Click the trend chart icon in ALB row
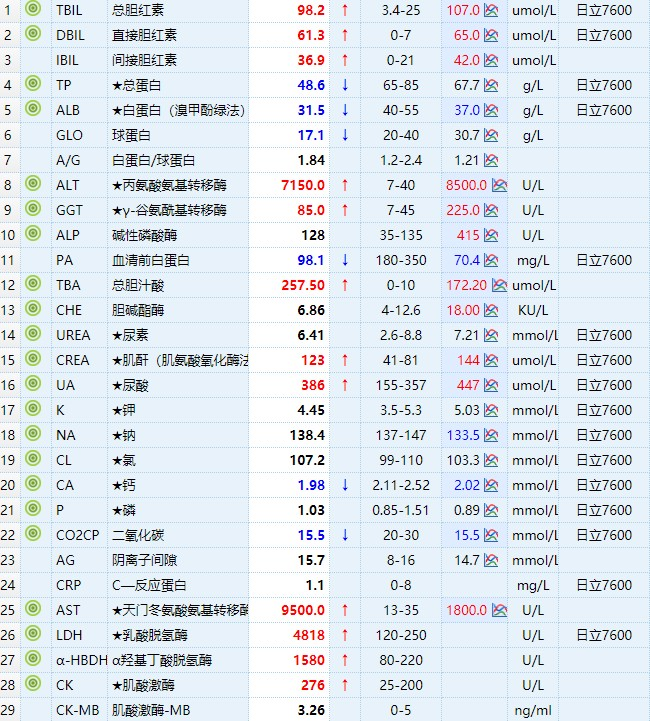Screen dimensions: 650x721 pos(491,110)
